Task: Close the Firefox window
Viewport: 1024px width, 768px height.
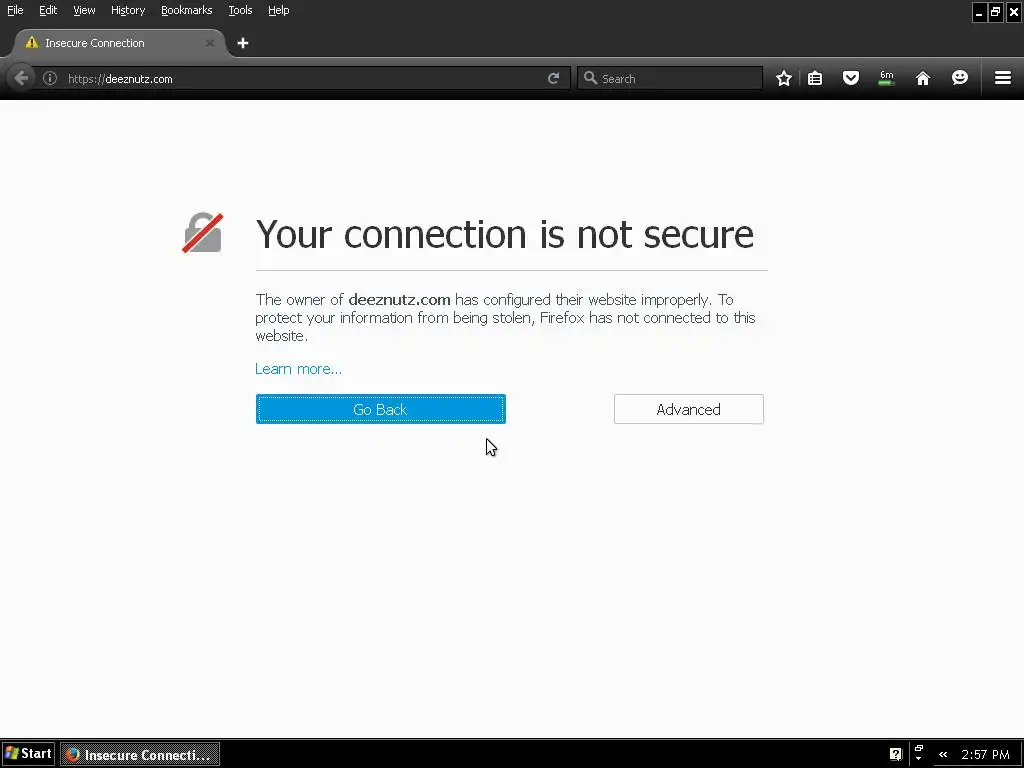Action: (1014, 12)
